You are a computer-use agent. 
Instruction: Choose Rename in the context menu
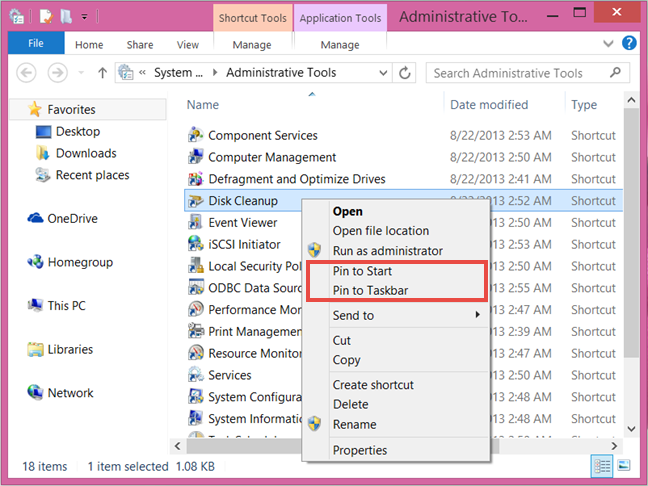click(x=355, y=424)
